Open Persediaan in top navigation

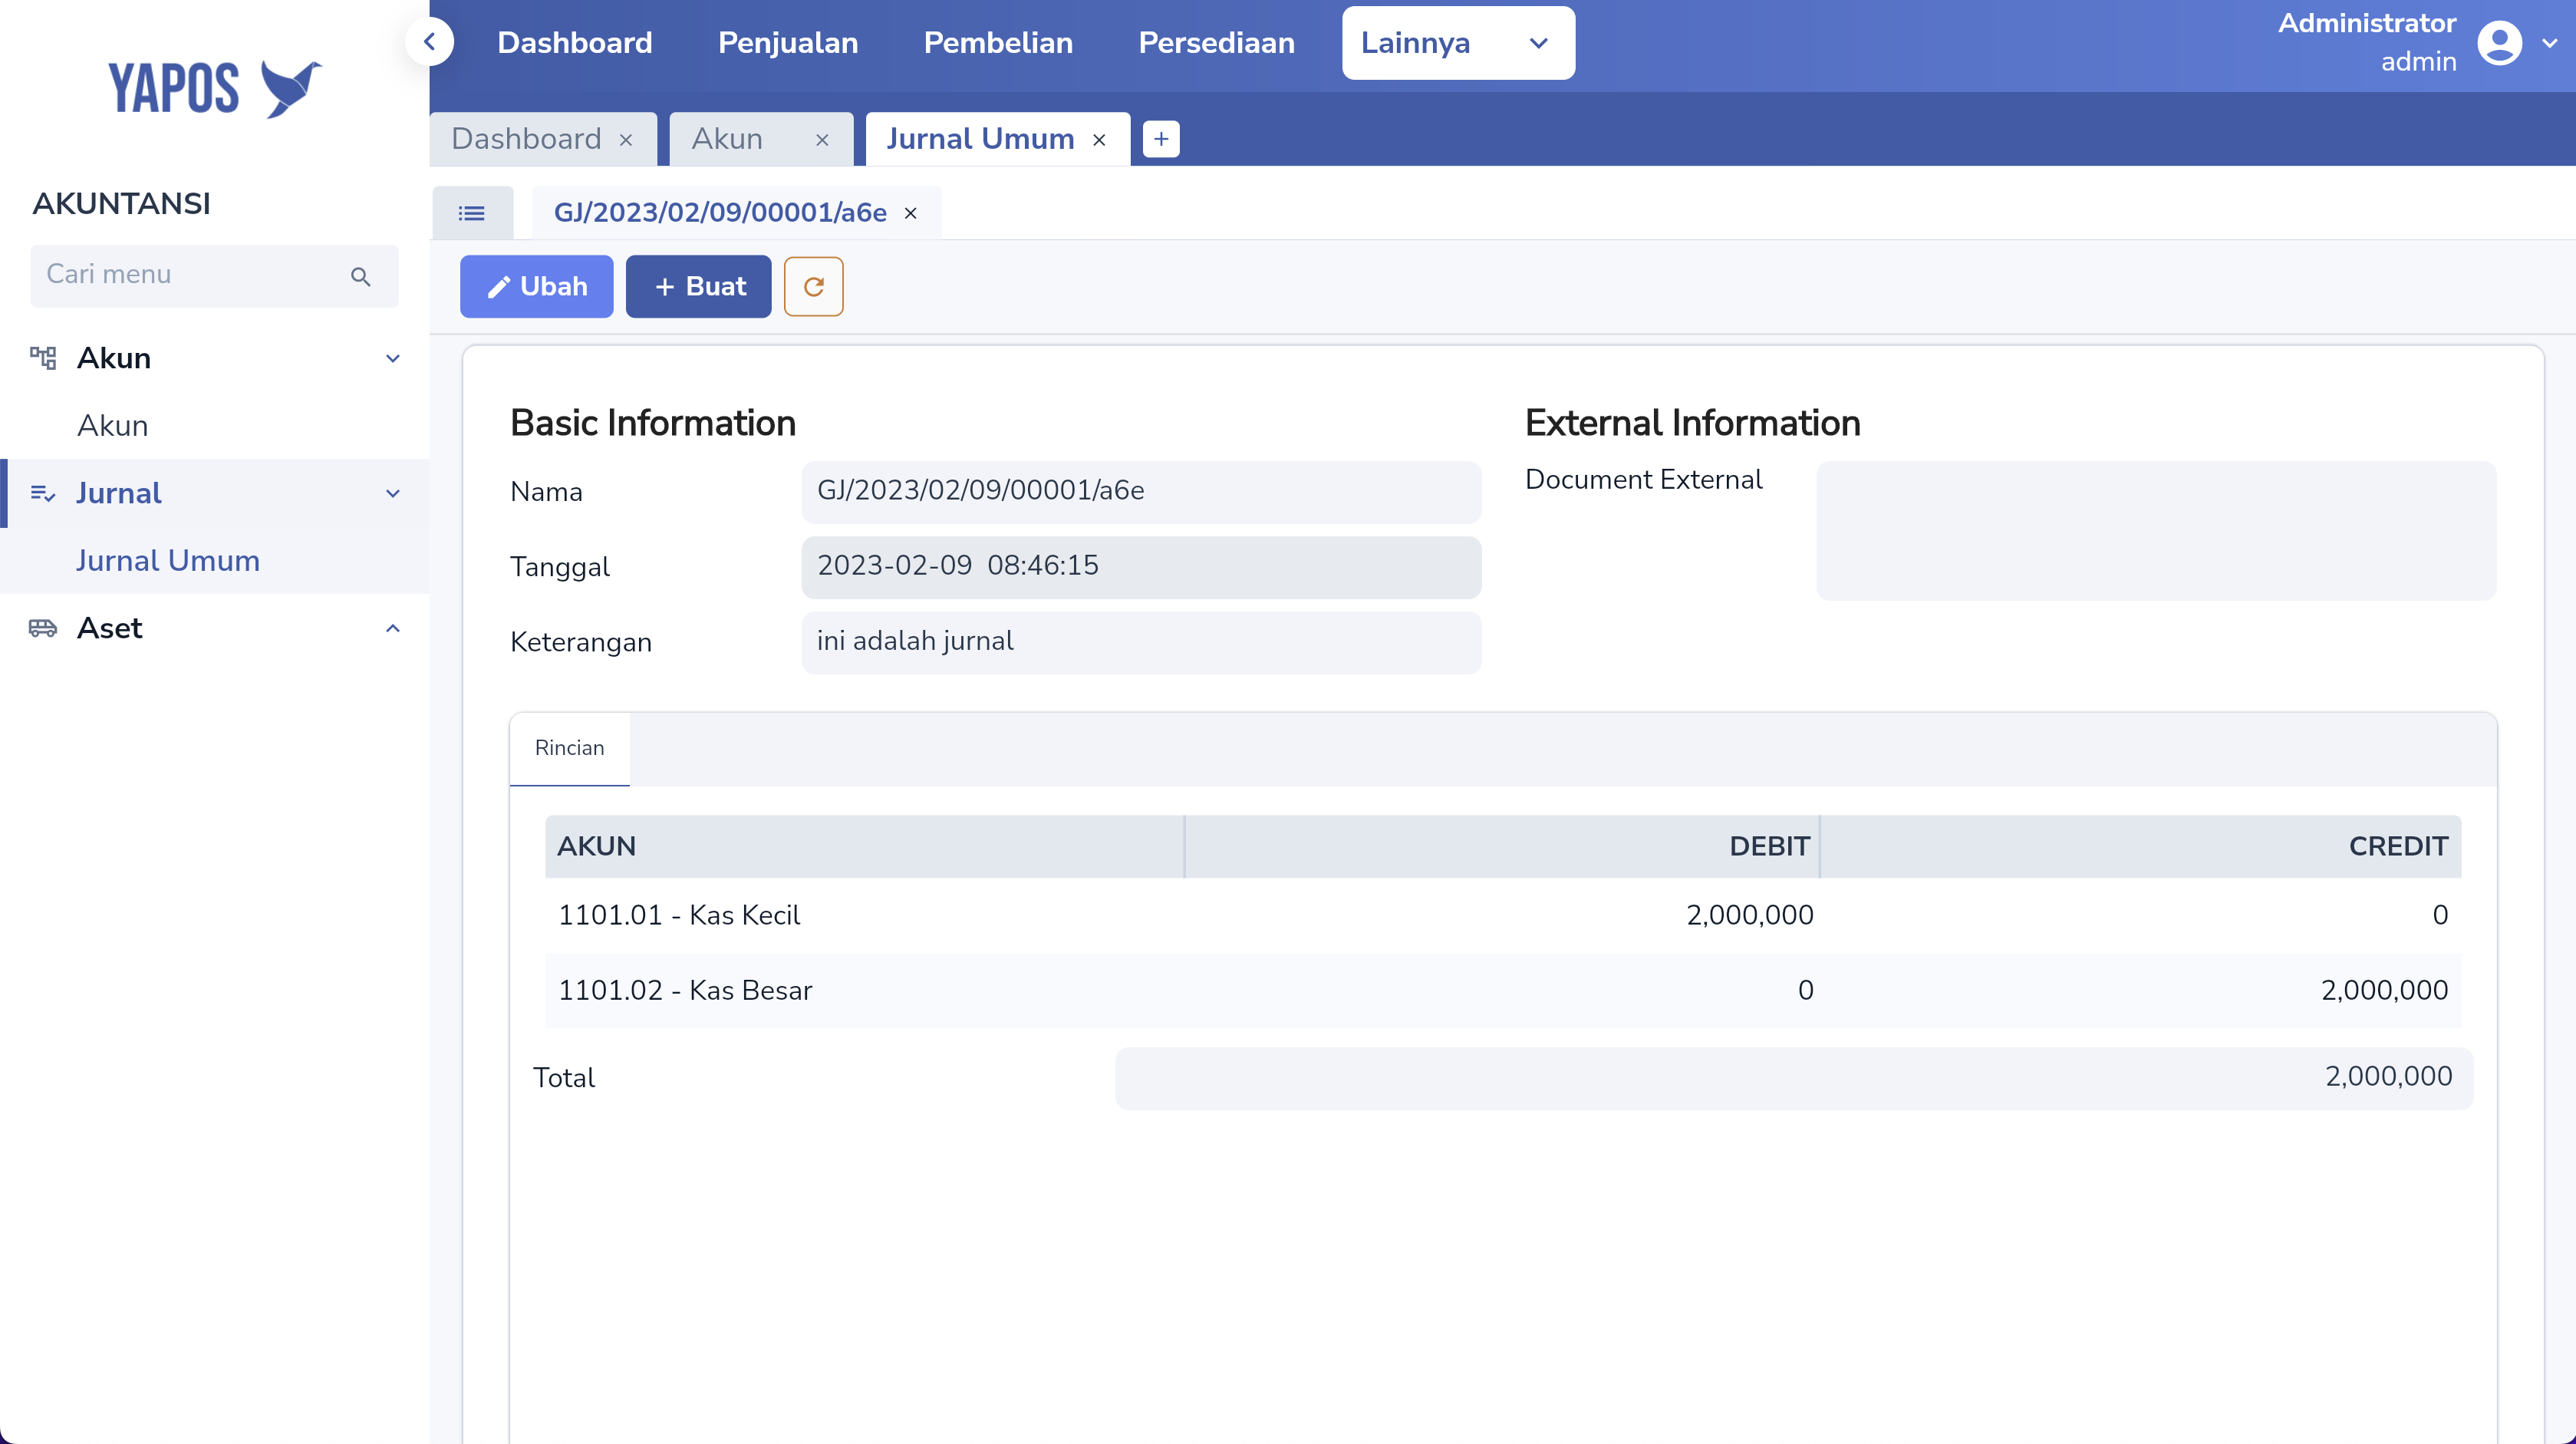coord(1216,43)
